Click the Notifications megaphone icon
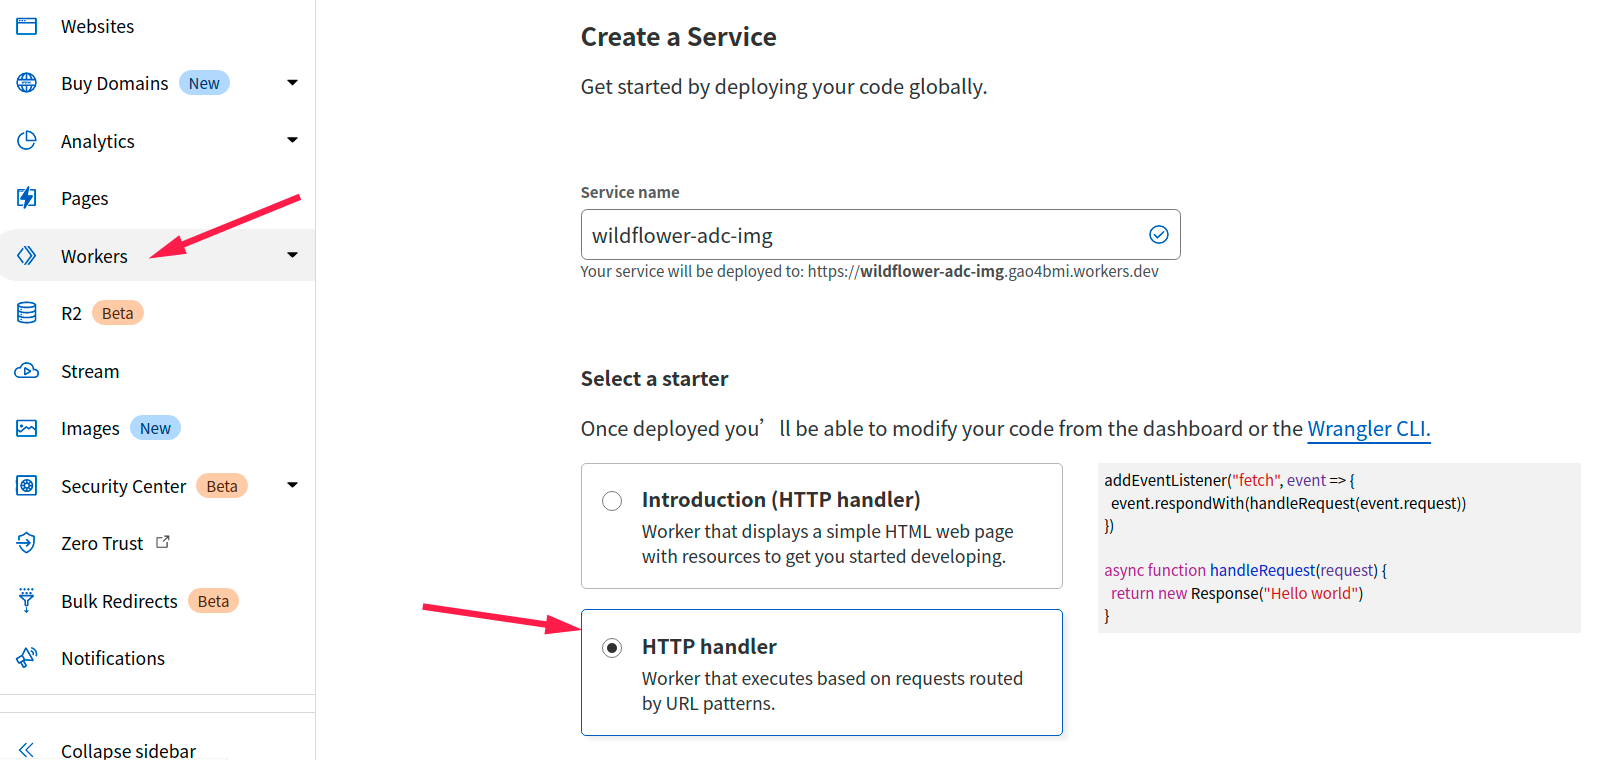 click(x=27, y=658)
